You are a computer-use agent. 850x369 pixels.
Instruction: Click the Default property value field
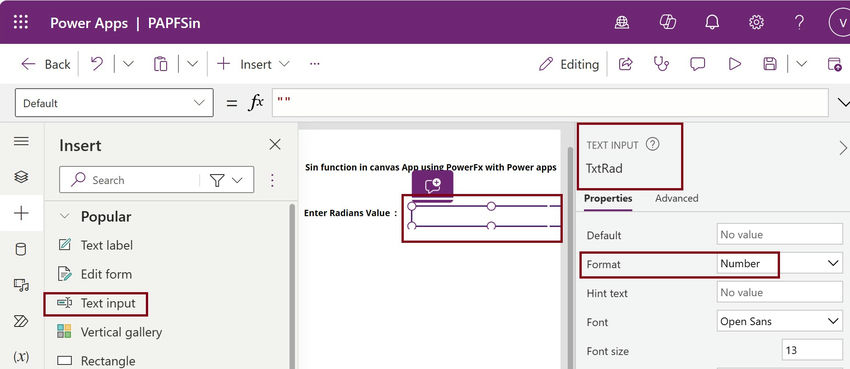(x=780, y=235)
